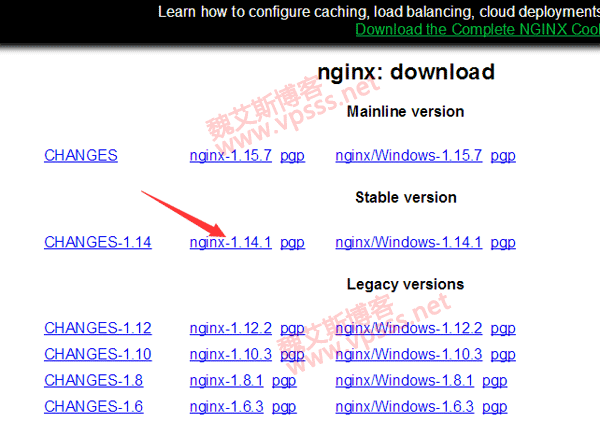Screen dimensions: 600x422
Task: Download nginx-1.12.2 legacy version
Action: coord(230,328)
